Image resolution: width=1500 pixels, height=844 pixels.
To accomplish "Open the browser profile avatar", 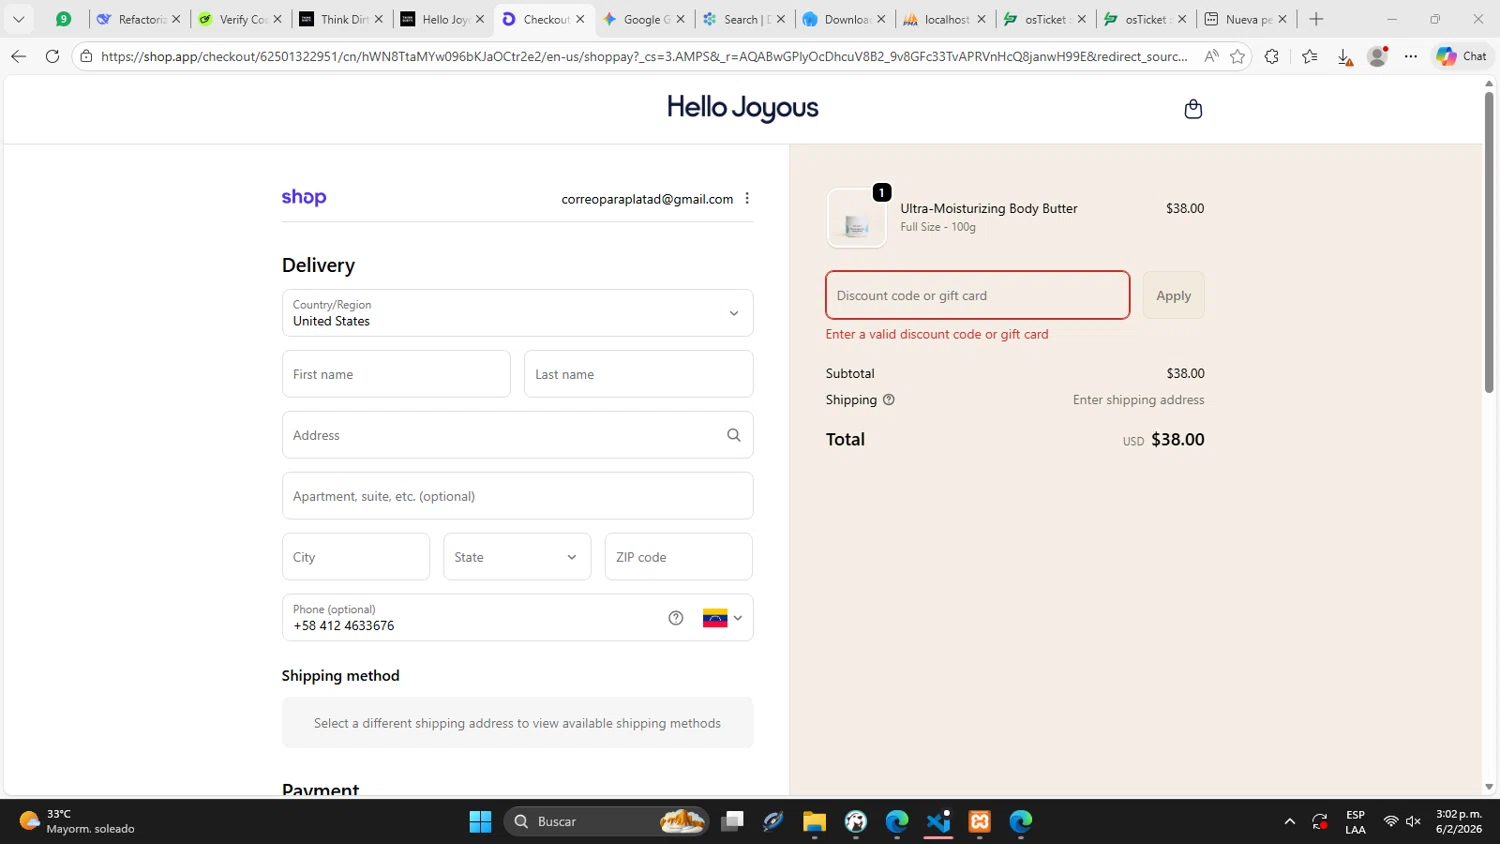I will (x=1378, y=56).
